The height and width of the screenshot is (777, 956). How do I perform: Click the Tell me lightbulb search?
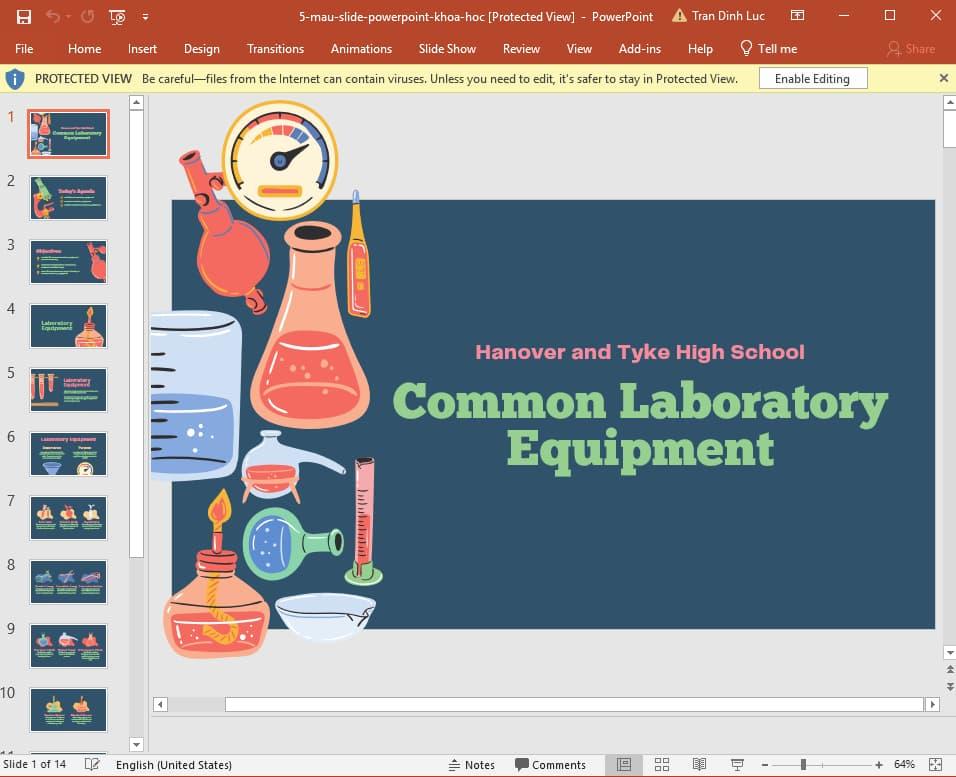click(x=768, y=48)
